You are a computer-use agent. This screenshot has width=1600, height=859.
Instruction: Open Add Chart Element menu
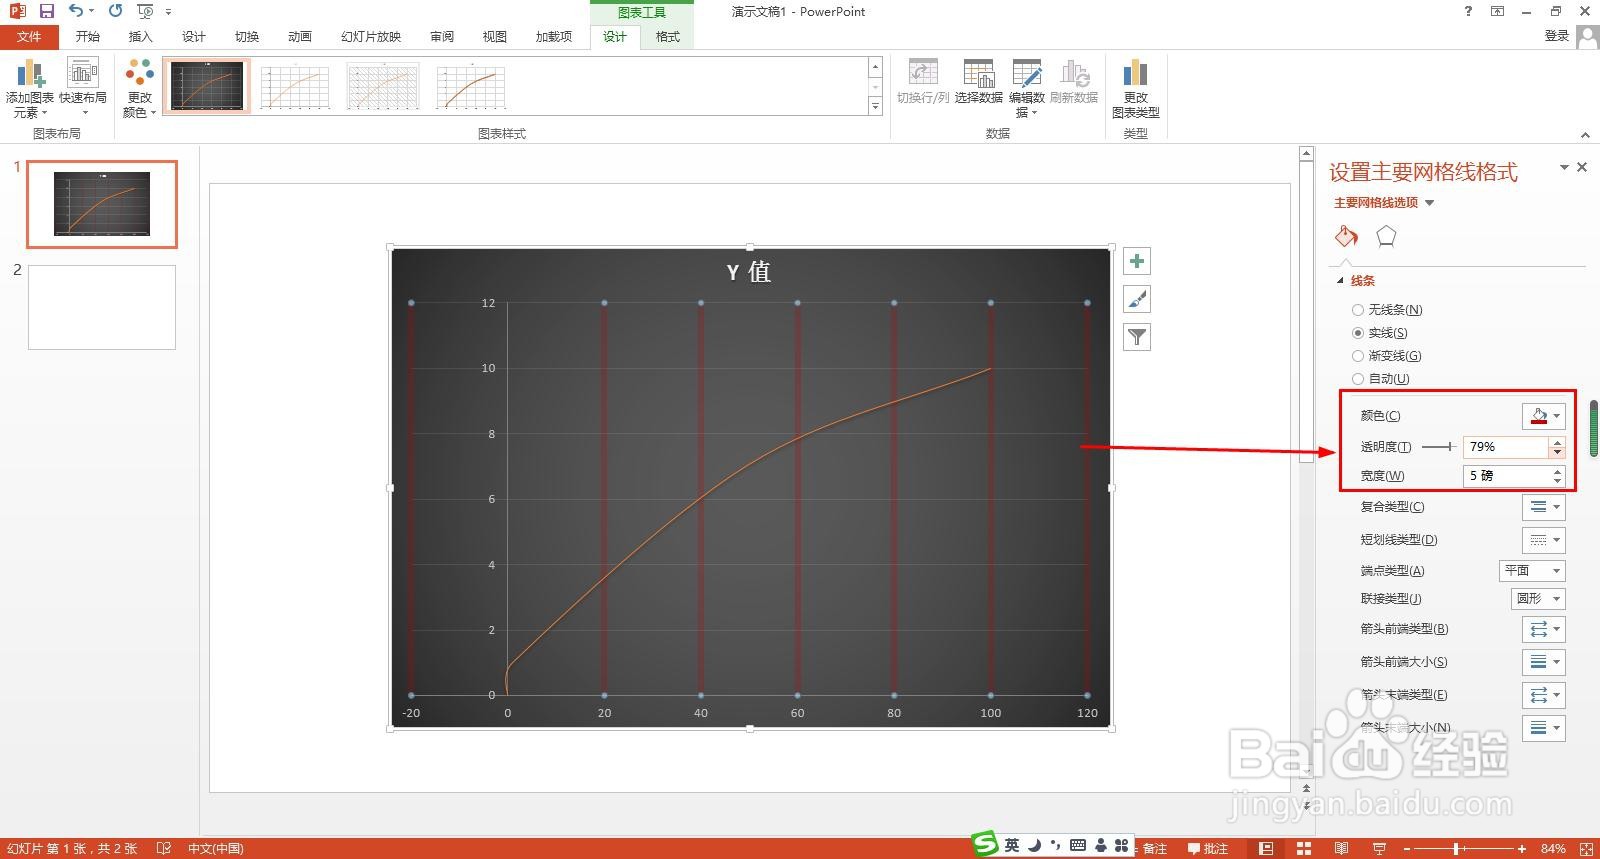click(30, 88)
